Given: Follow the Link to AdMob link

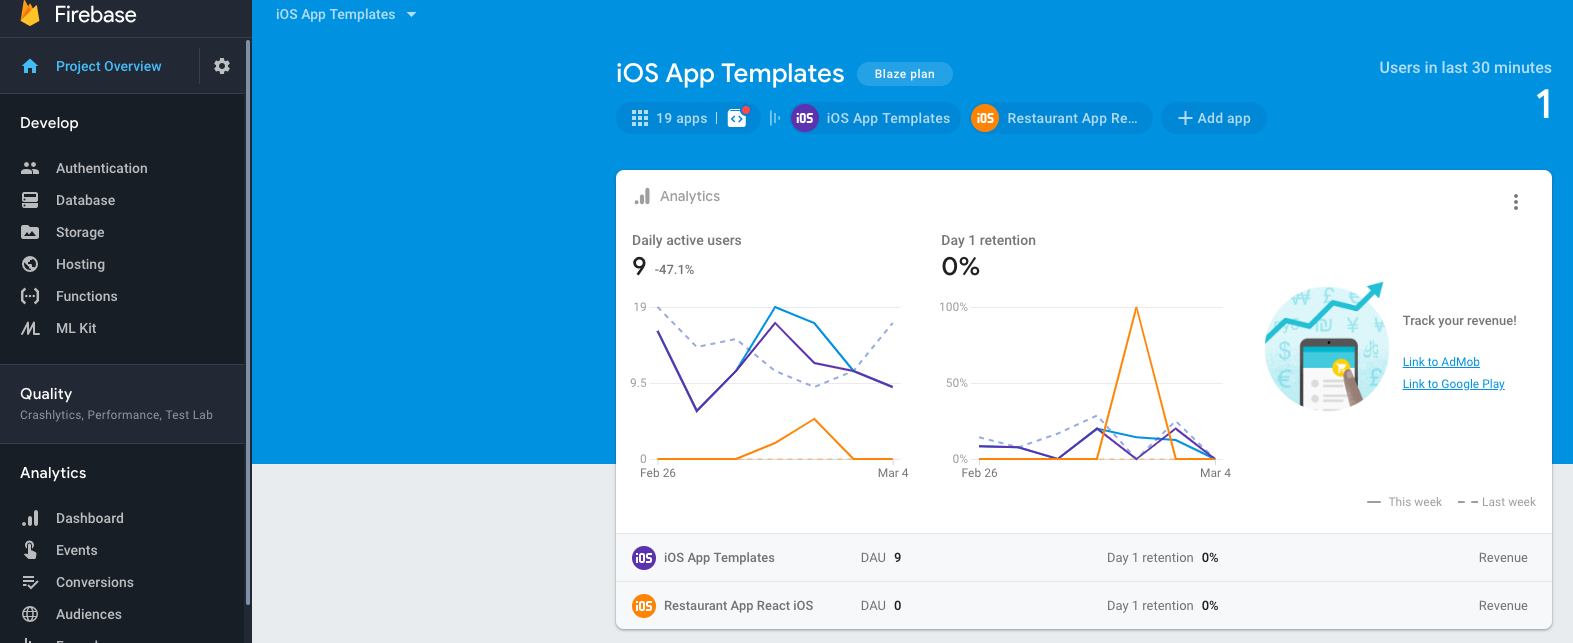Looking at the screenshot, I should [x=1441, y=362].
